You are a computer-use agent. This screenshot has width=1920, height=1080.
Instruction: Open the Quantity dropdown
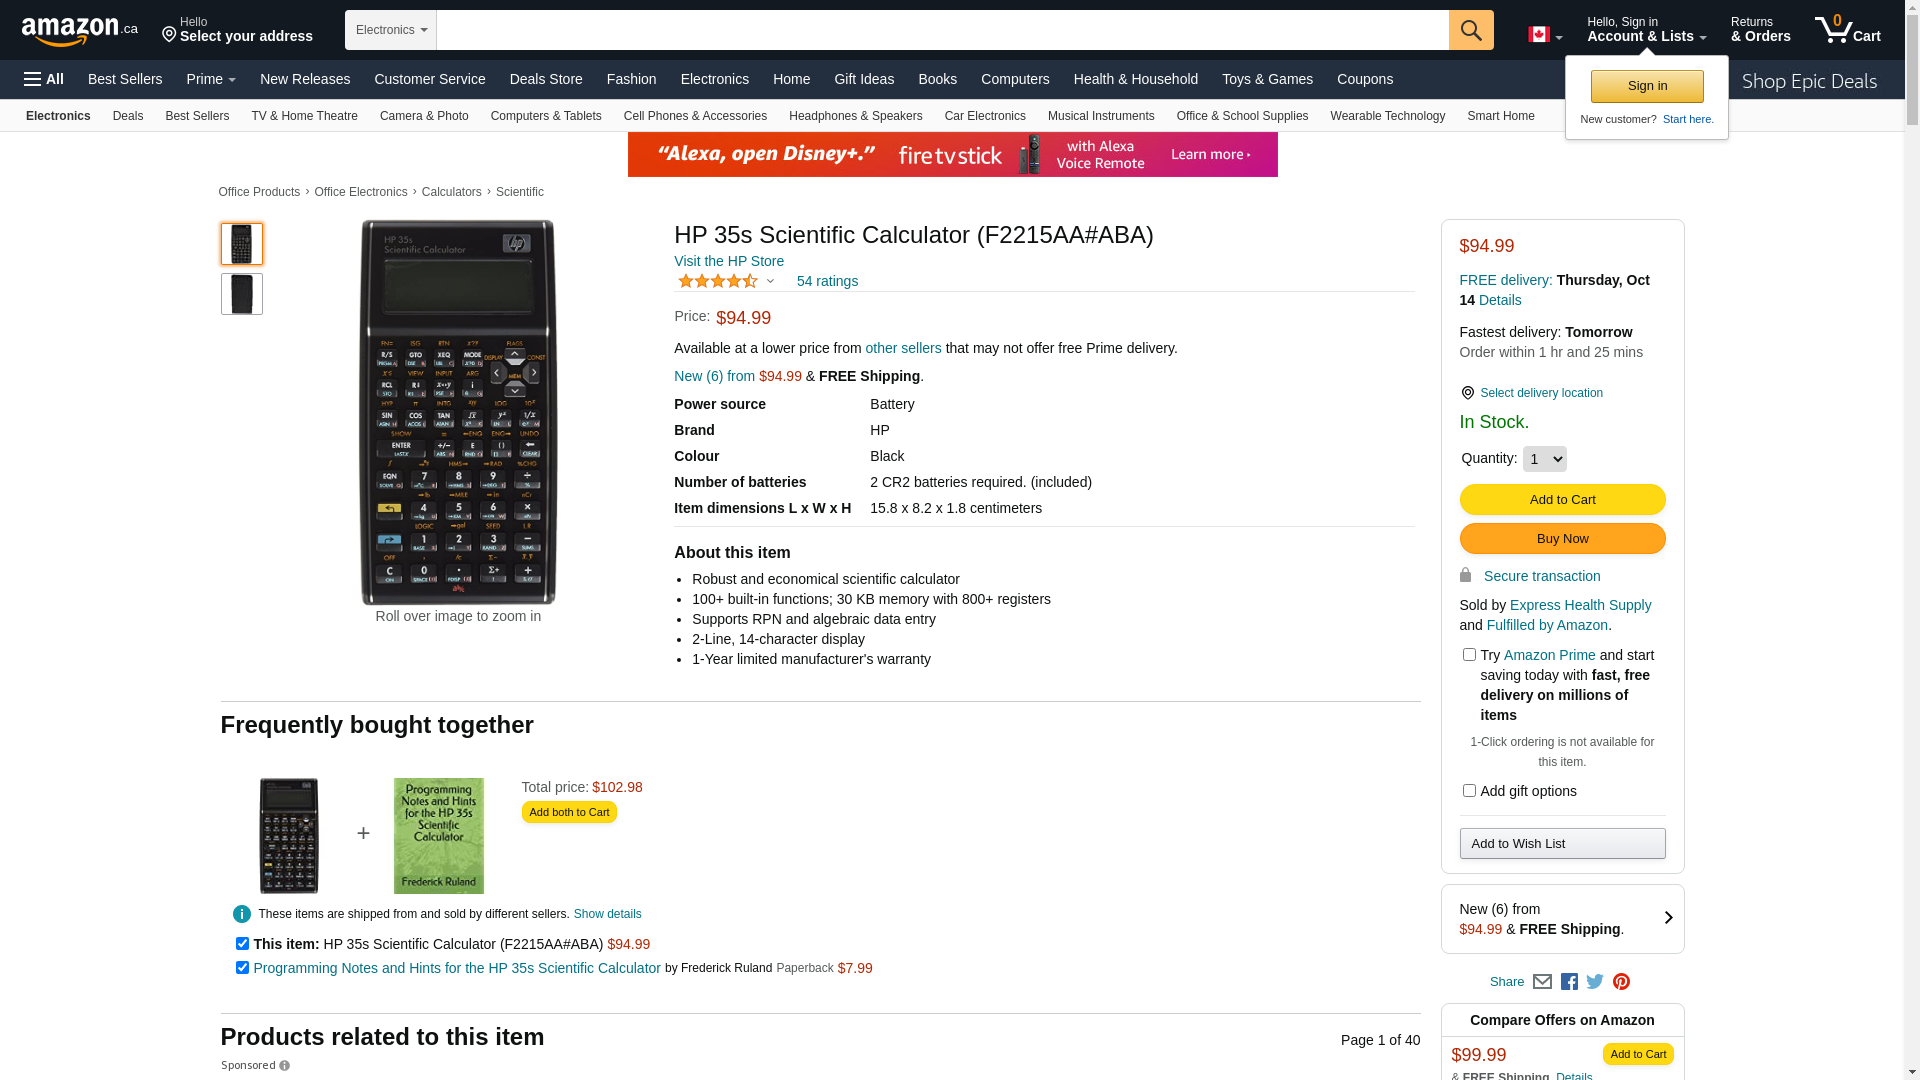pyautogui.click(x=1544, y=459)
